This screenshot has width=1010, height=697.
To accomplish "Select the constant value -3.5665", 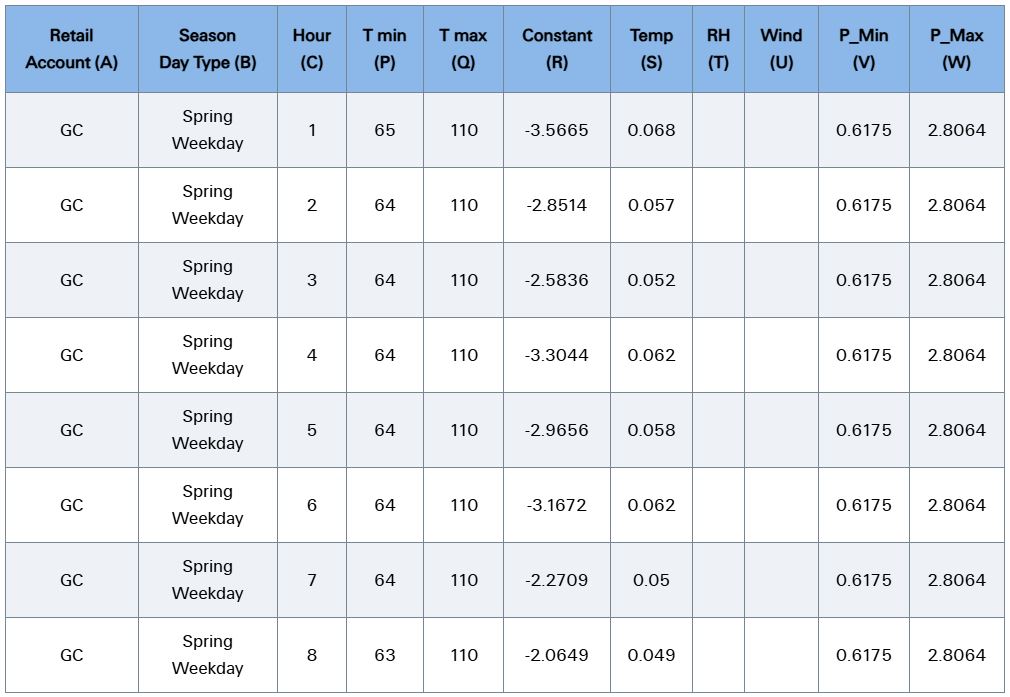I will tap(557, 130).
